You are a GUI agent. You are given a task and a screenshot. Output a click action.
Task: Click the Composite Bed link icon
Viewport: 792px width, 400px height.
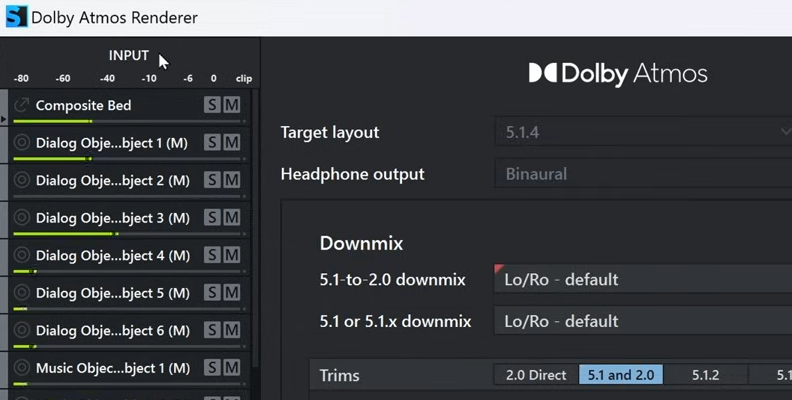(x=22, y=105)
